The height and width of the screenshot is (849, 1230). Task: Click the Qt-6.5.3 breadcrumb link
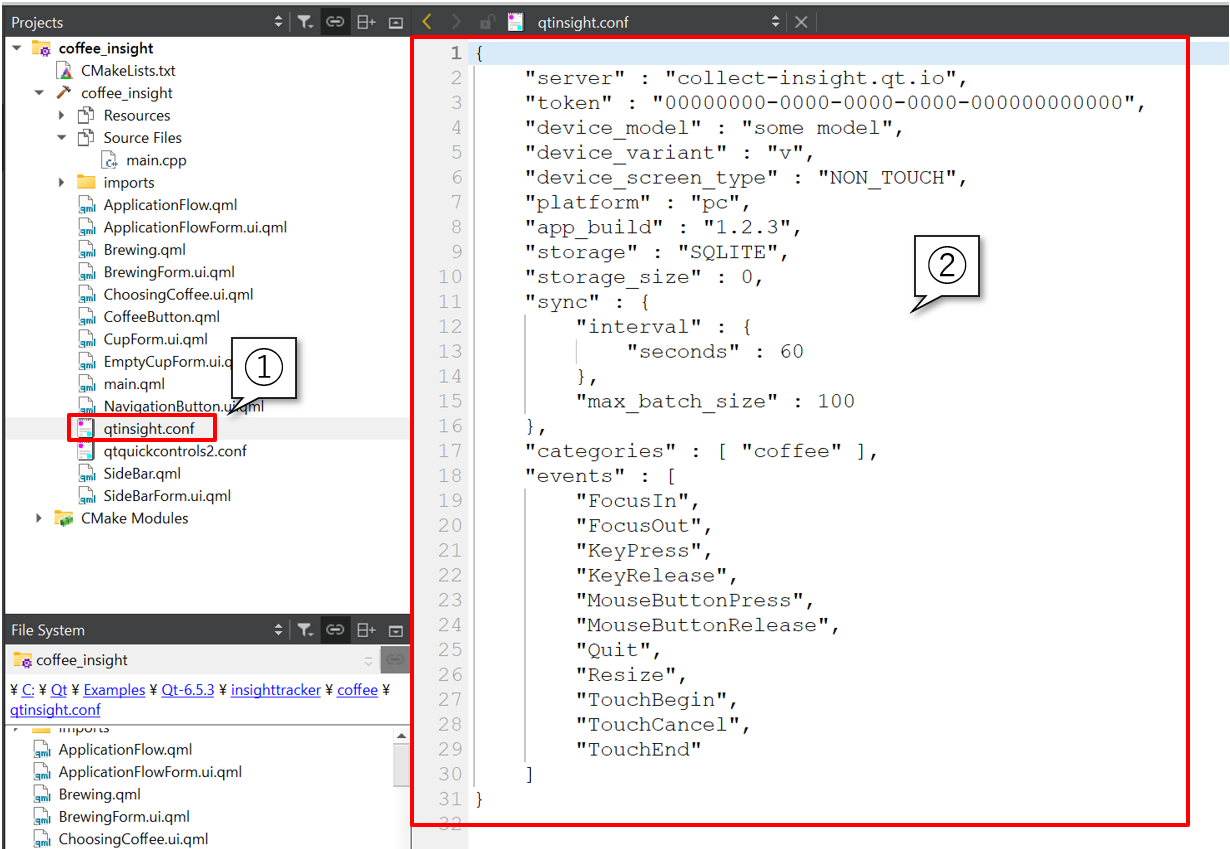click(187, 690)
